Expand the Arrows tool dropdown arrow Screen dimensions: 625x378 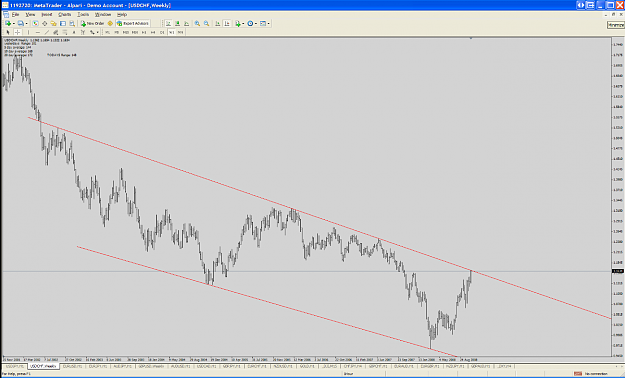coord(98,32)
